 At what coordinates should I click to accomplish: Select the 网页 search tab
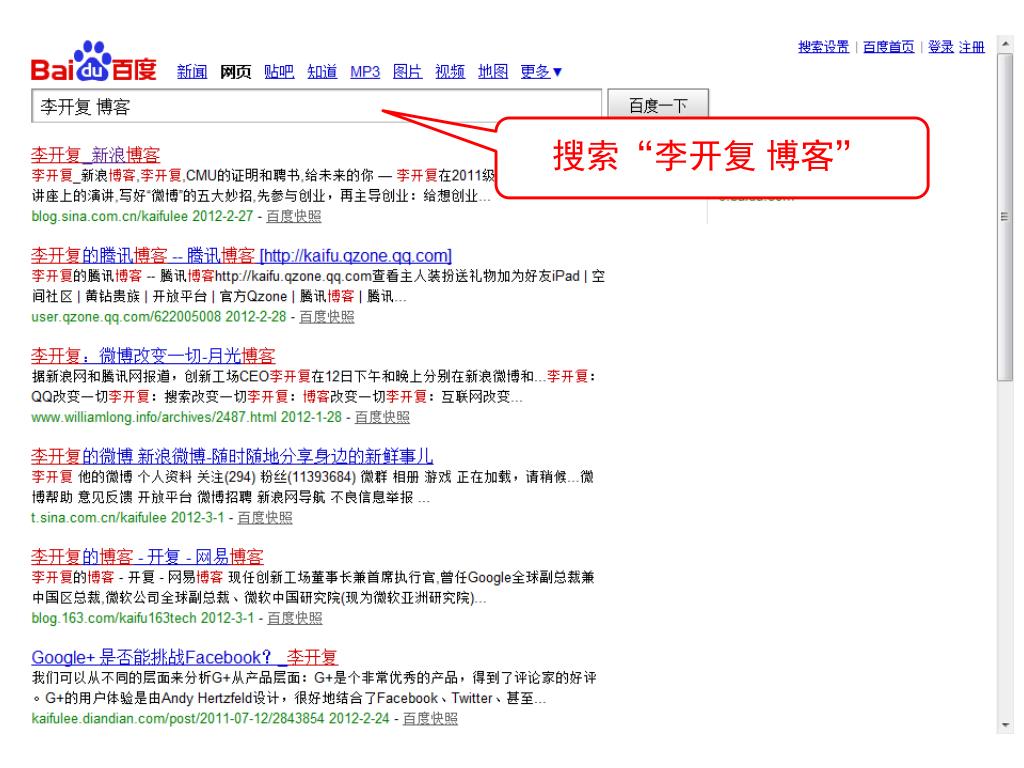click(x=235, y=72)
